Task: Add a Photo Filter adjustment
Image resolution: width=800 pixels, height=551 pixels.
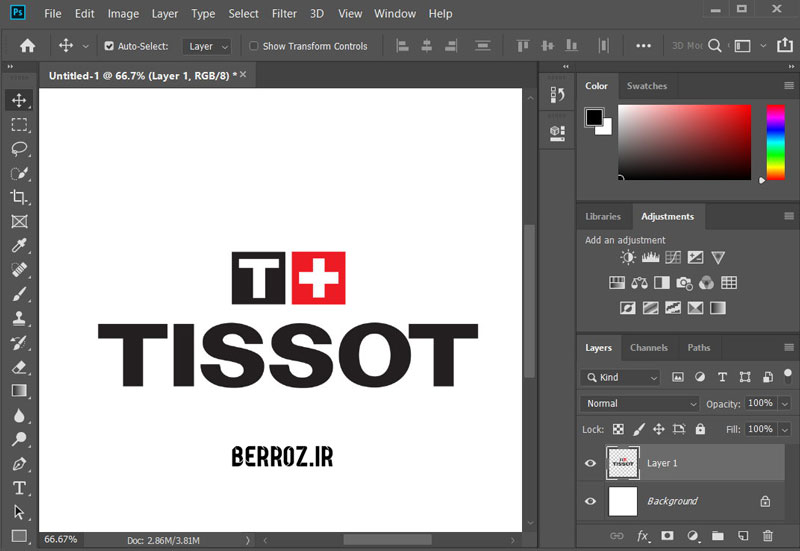Action: click(x=684, y=283)
